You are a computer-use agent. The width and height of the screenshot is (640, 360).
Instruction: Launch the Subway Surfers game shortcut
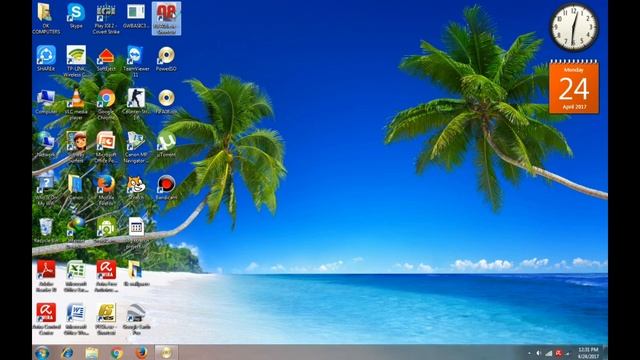[76, 147]
